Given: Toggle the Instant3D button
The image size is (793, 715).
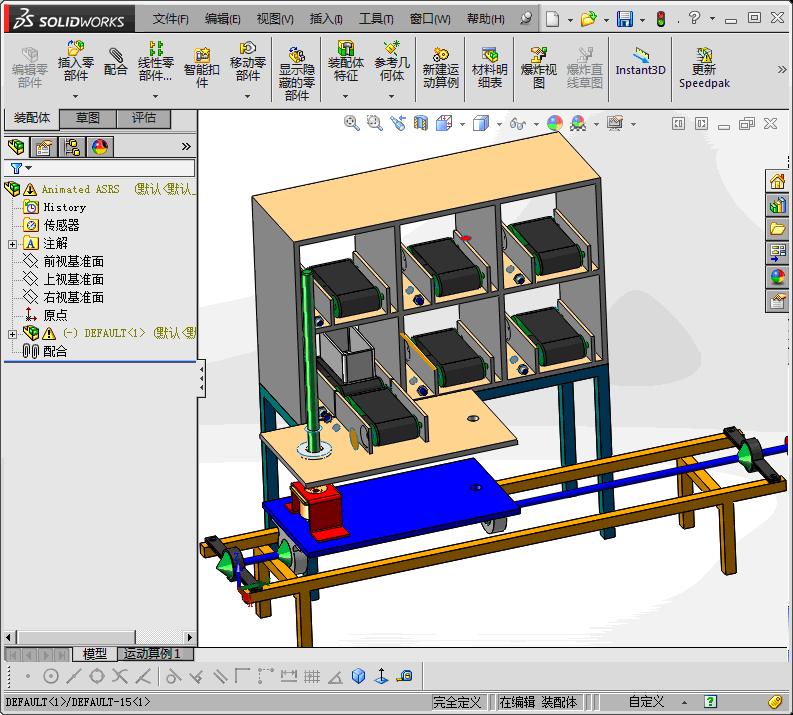Looking at the screenshot, I should point(640,62).
